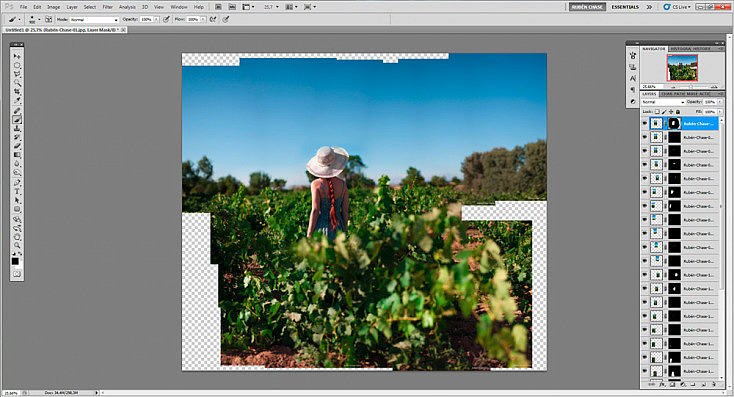Toggle the Brush panel from options bar
734x397 pixels.
coord(49,20)
